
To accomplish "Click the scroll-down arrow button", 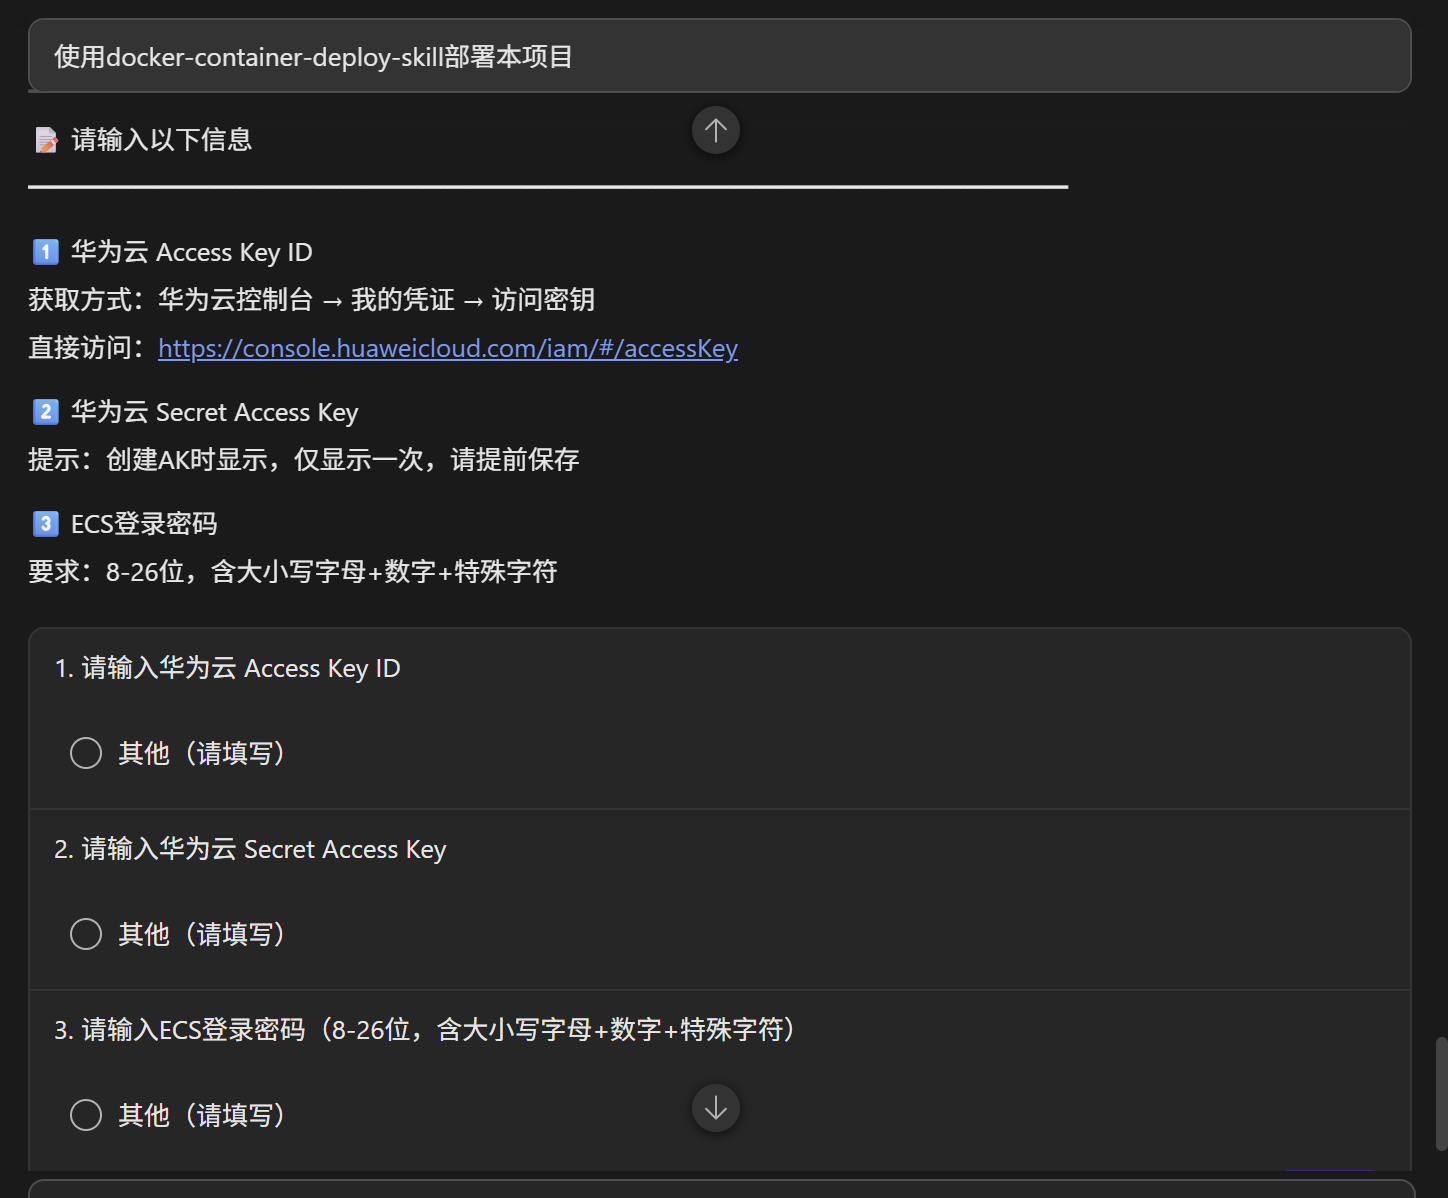I will (716, 1108).
